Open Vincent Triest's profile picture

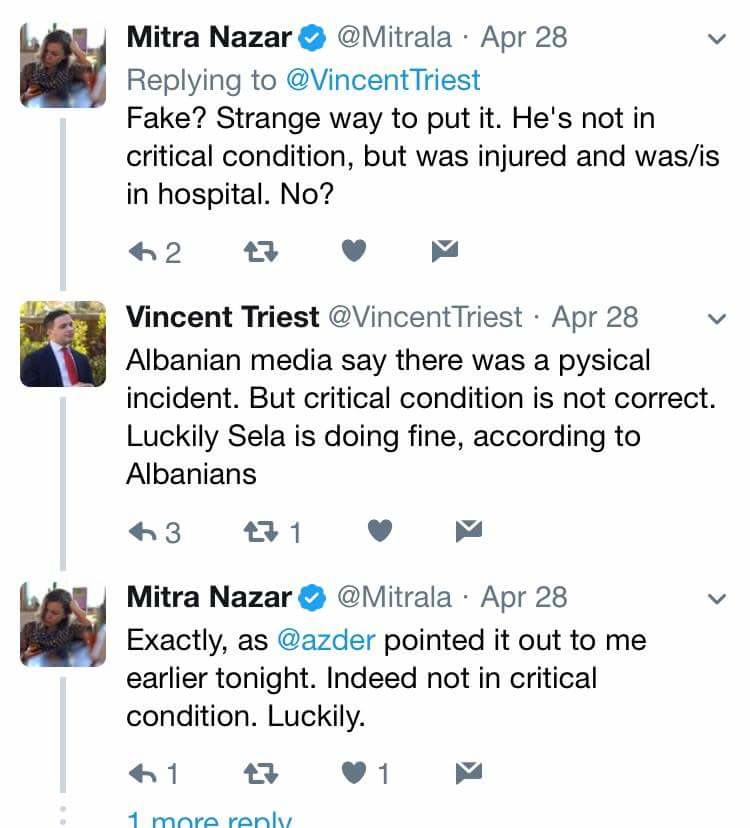62,344
